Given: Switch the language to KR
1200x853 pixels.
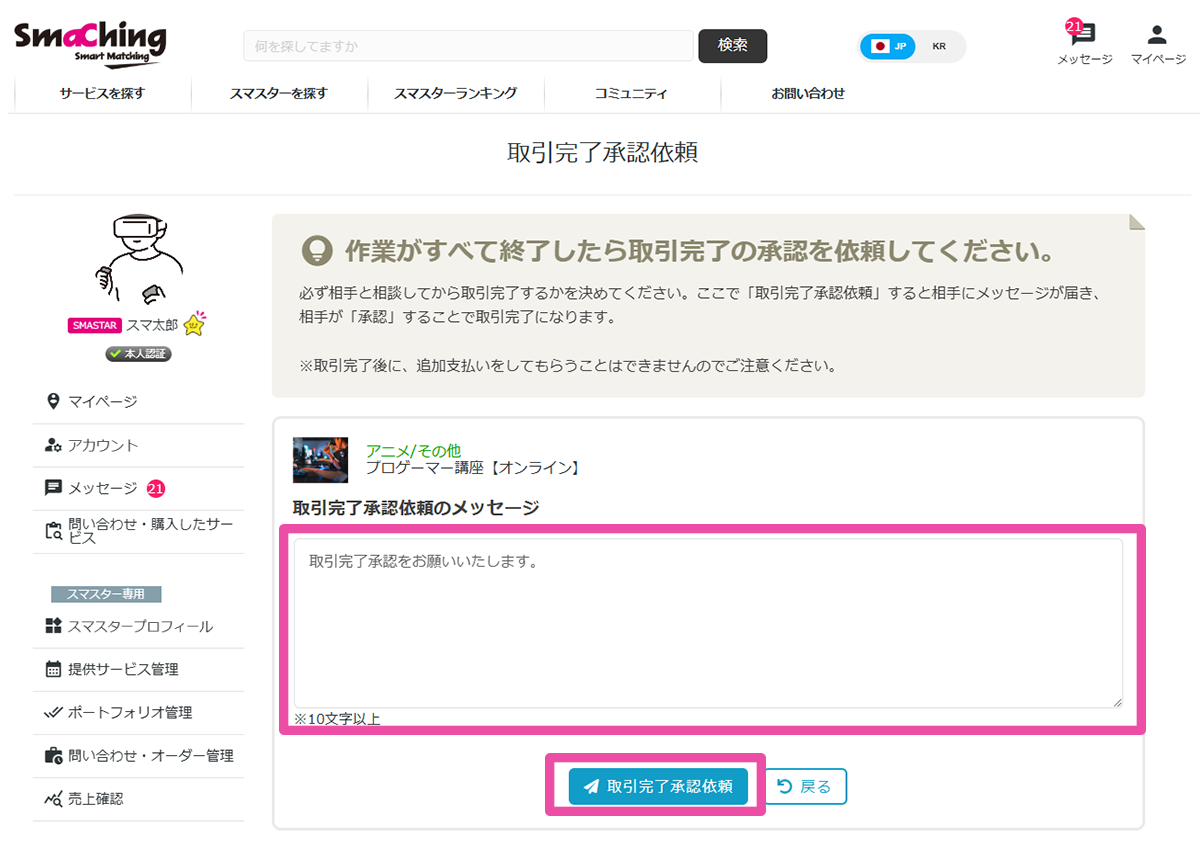Looking at the screenshot, I should click(938, 46).
